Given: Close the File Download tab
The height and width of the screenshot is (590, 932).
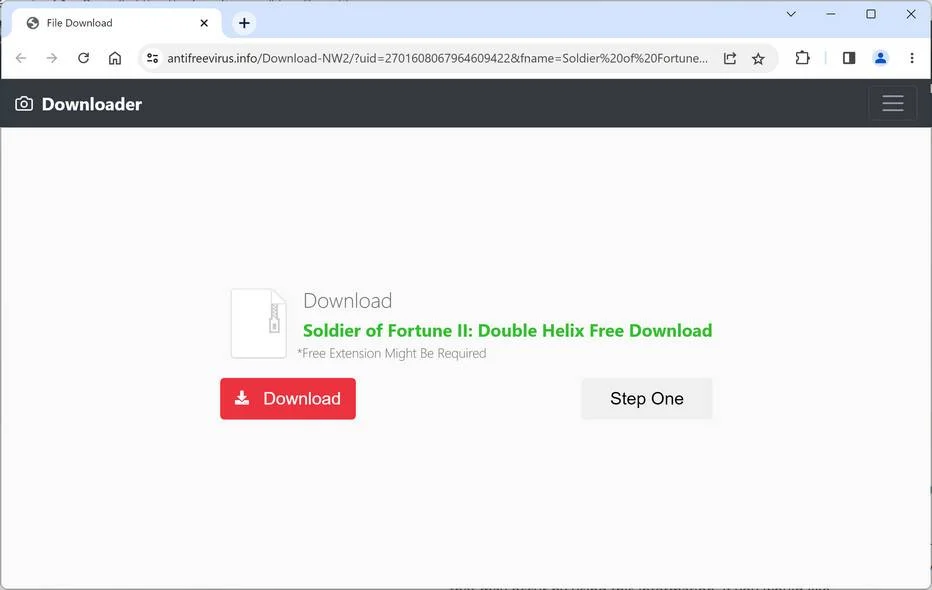Looking at the screenshot, I should click(204, 23).
